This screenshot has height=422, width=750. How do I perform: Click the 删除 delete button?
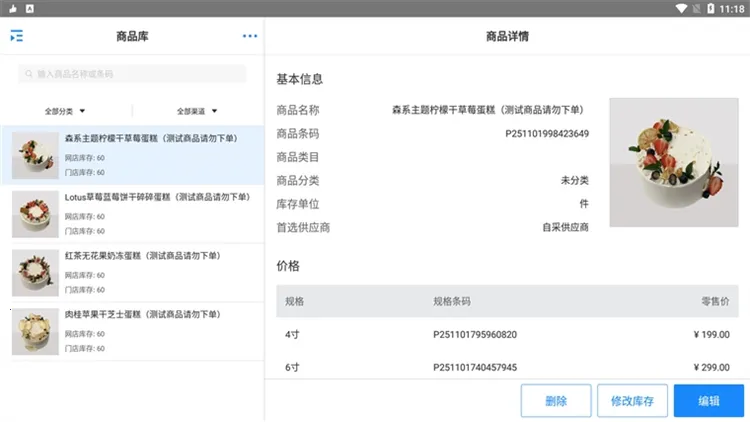click(x=556, y=400)
